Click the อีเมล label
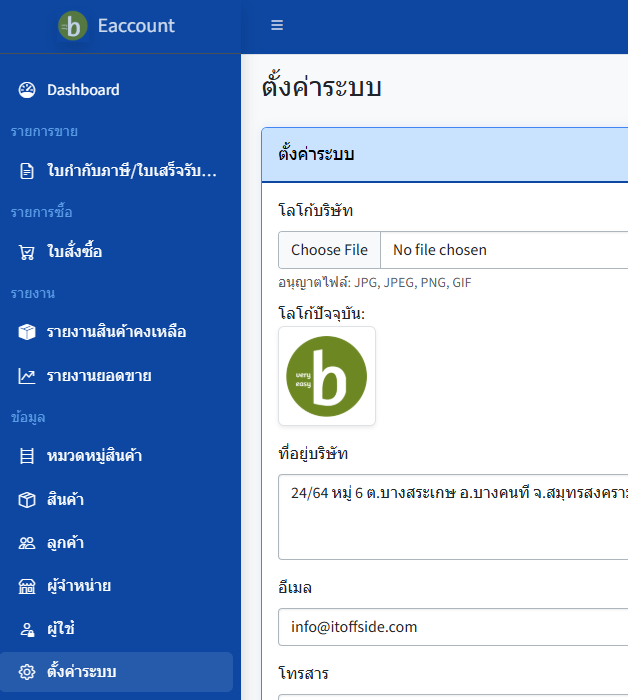The width and height of the screenshot is (628, 700). point(295,588)
